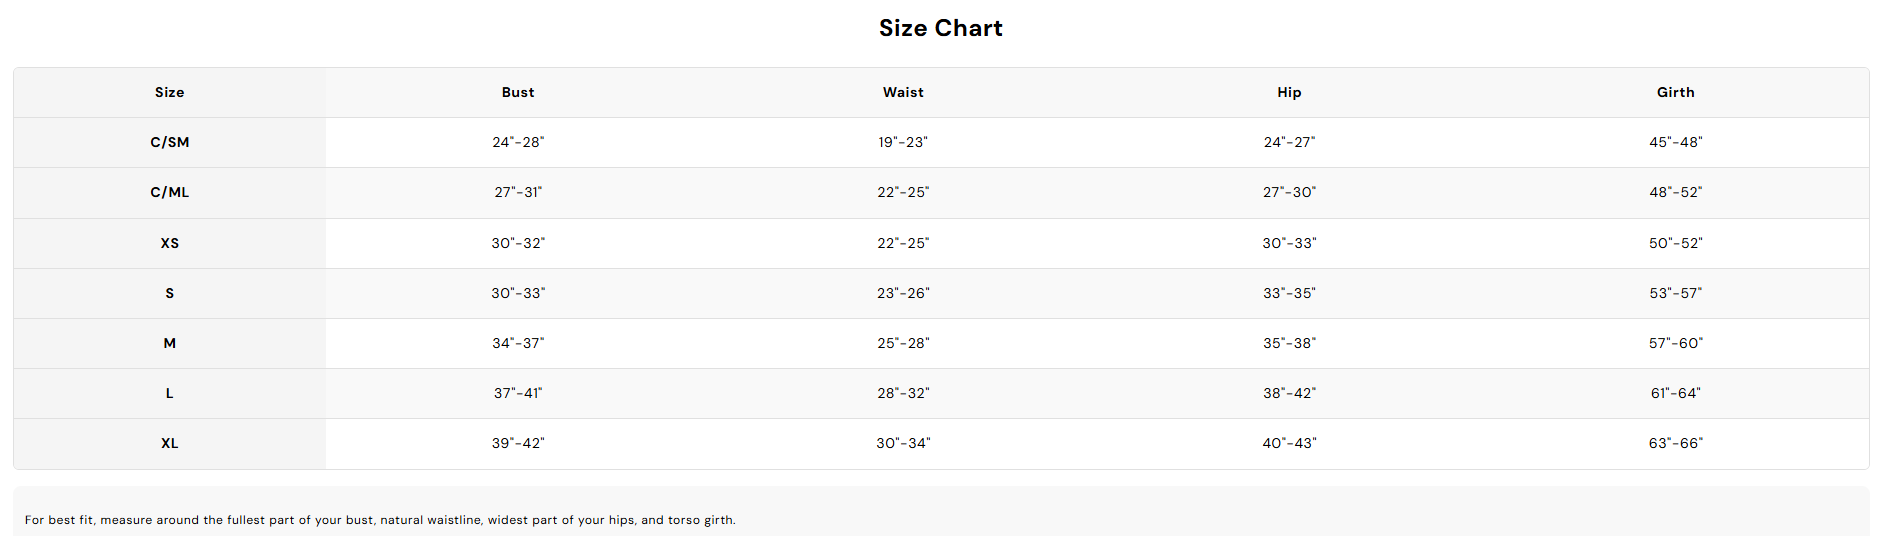Click the waist measurement for size XL
Screen dimensions: 1884x536
pyautogui.click(x=903, y=443)
